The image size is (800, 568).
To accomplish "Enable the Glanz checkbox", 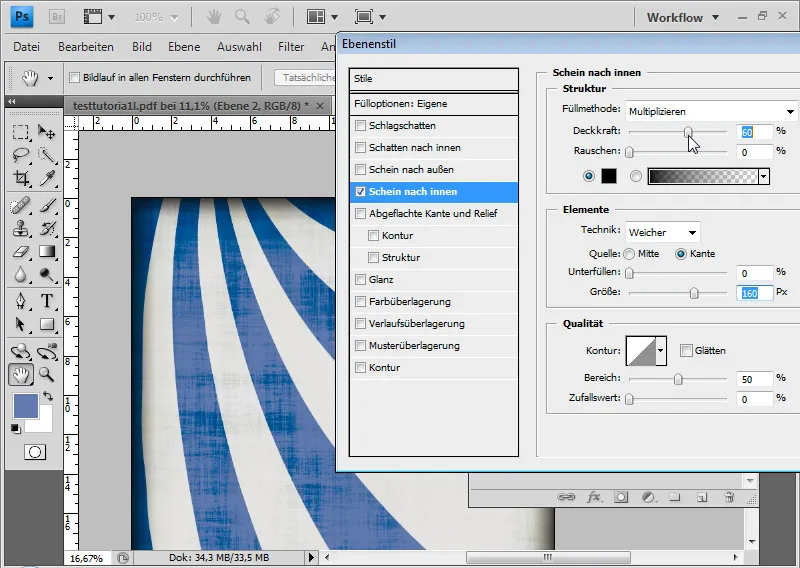I will click(361, 279).
